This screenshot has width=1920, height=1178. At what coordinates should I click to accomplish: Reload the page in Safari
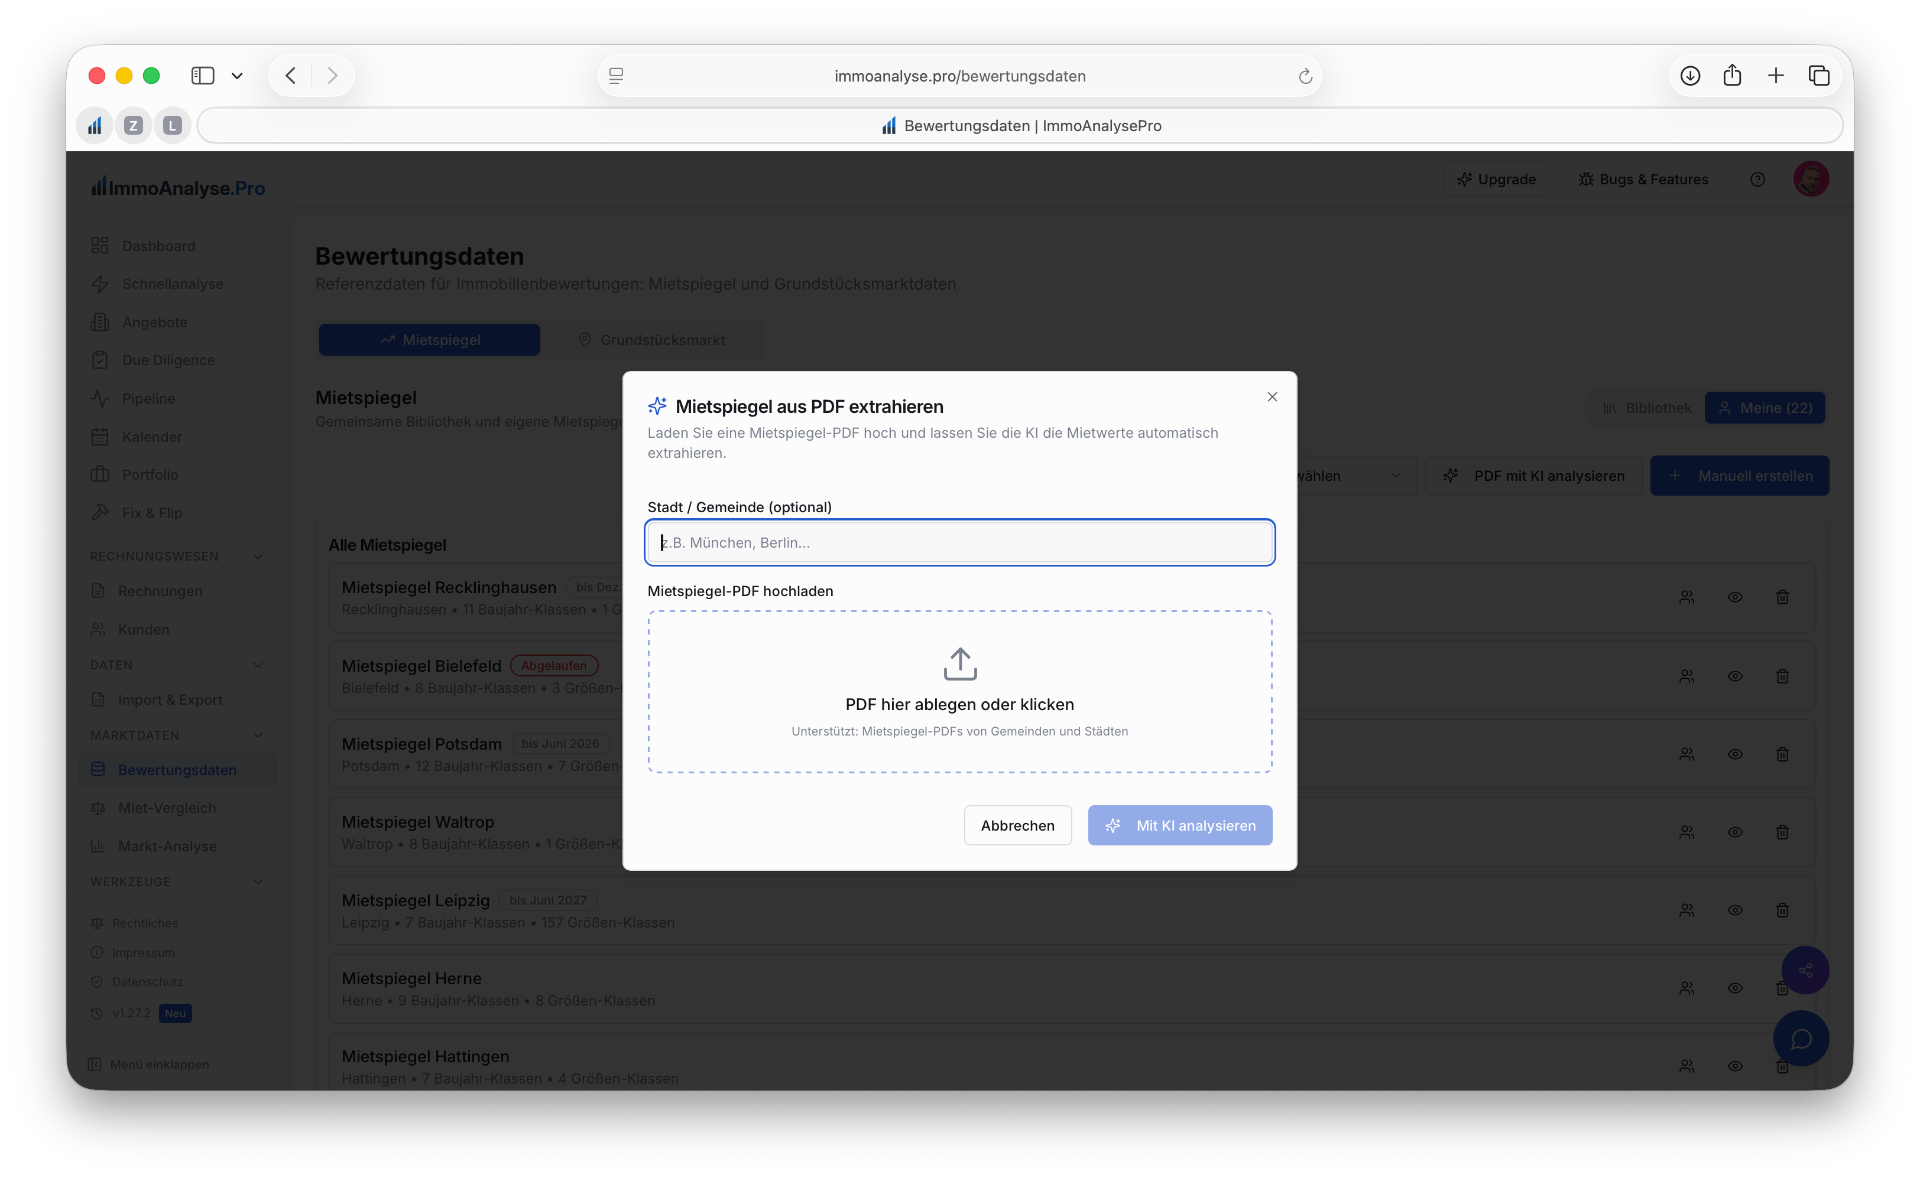(x=1305, y=76)
